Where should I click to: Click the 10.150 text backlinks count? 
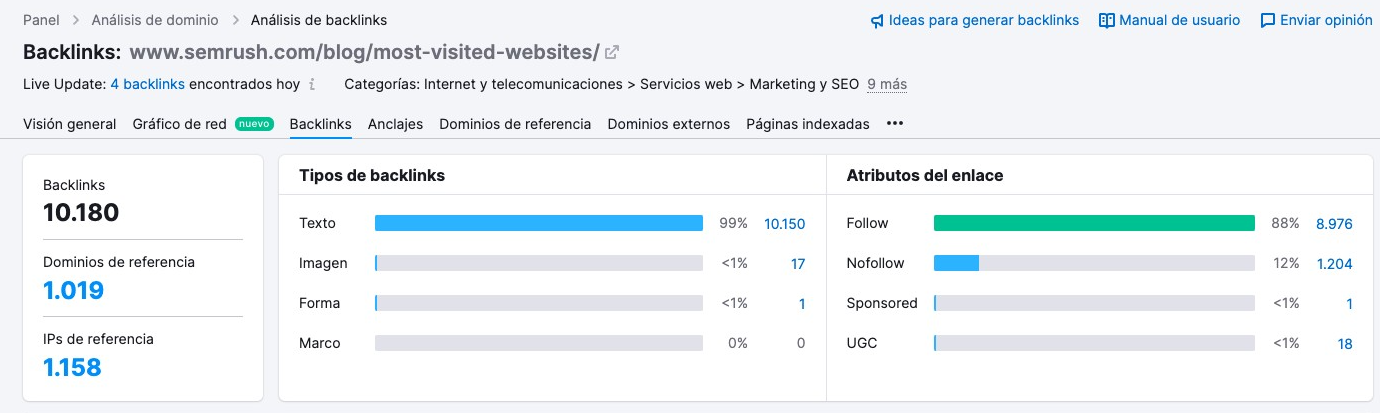click(x=785, y=224)
